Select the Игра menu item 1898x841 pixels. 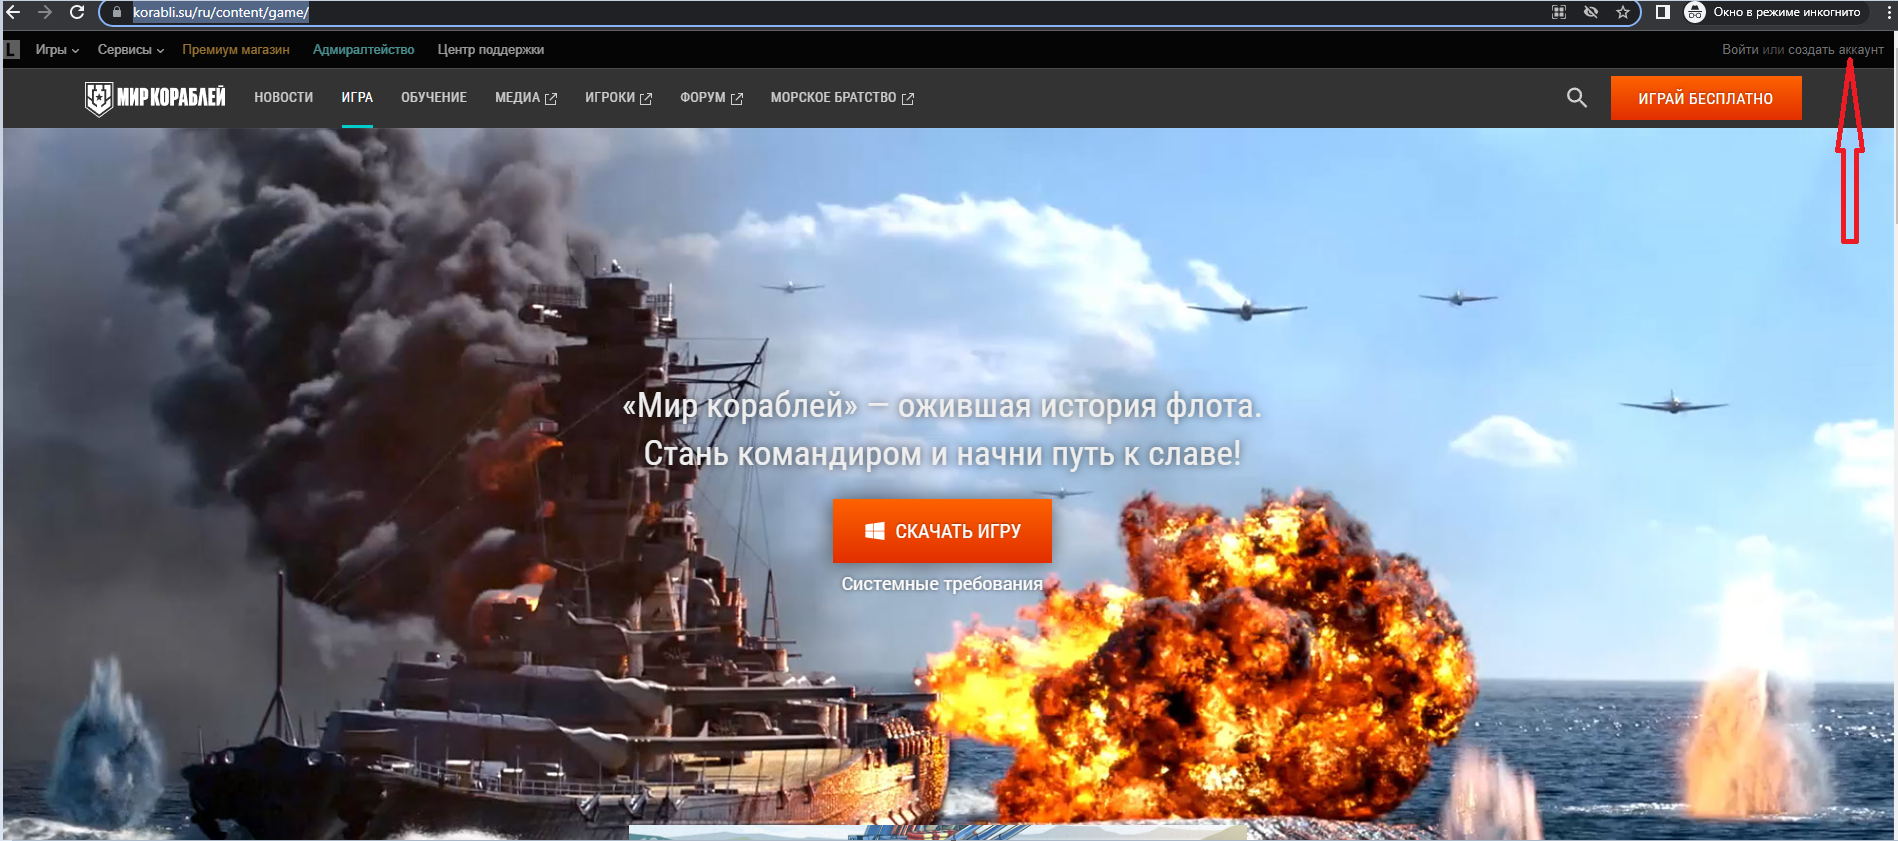pyautogui.click(x=357, y=98)
